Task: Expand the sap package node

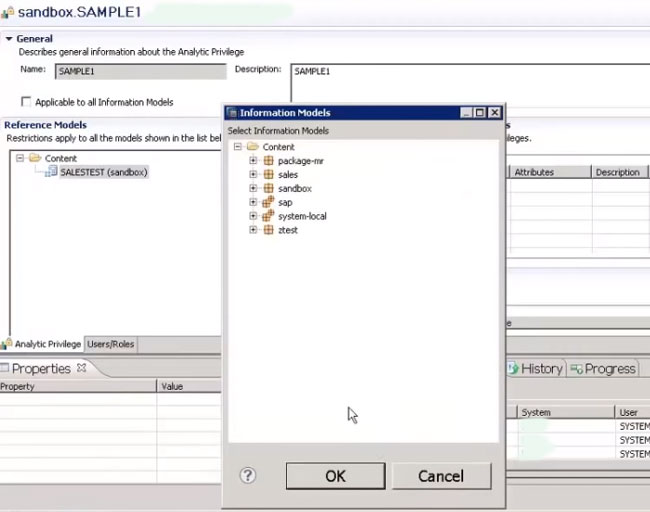Action: click(x=253, y=202)
